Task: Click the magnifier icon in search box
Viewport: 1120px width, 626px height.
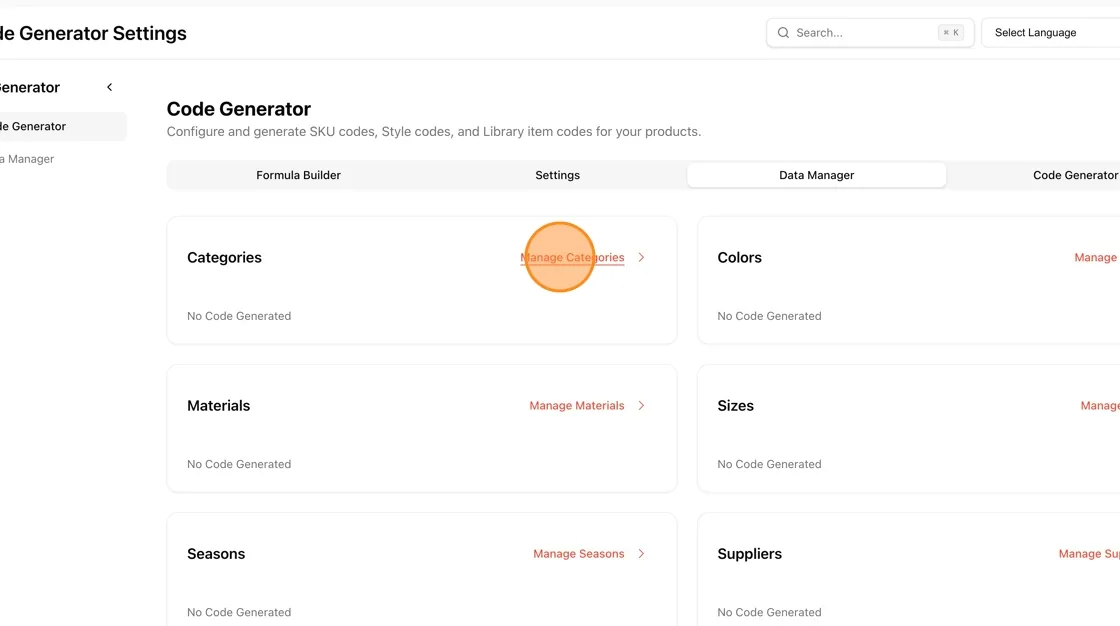Action: [x=784, y=33]
